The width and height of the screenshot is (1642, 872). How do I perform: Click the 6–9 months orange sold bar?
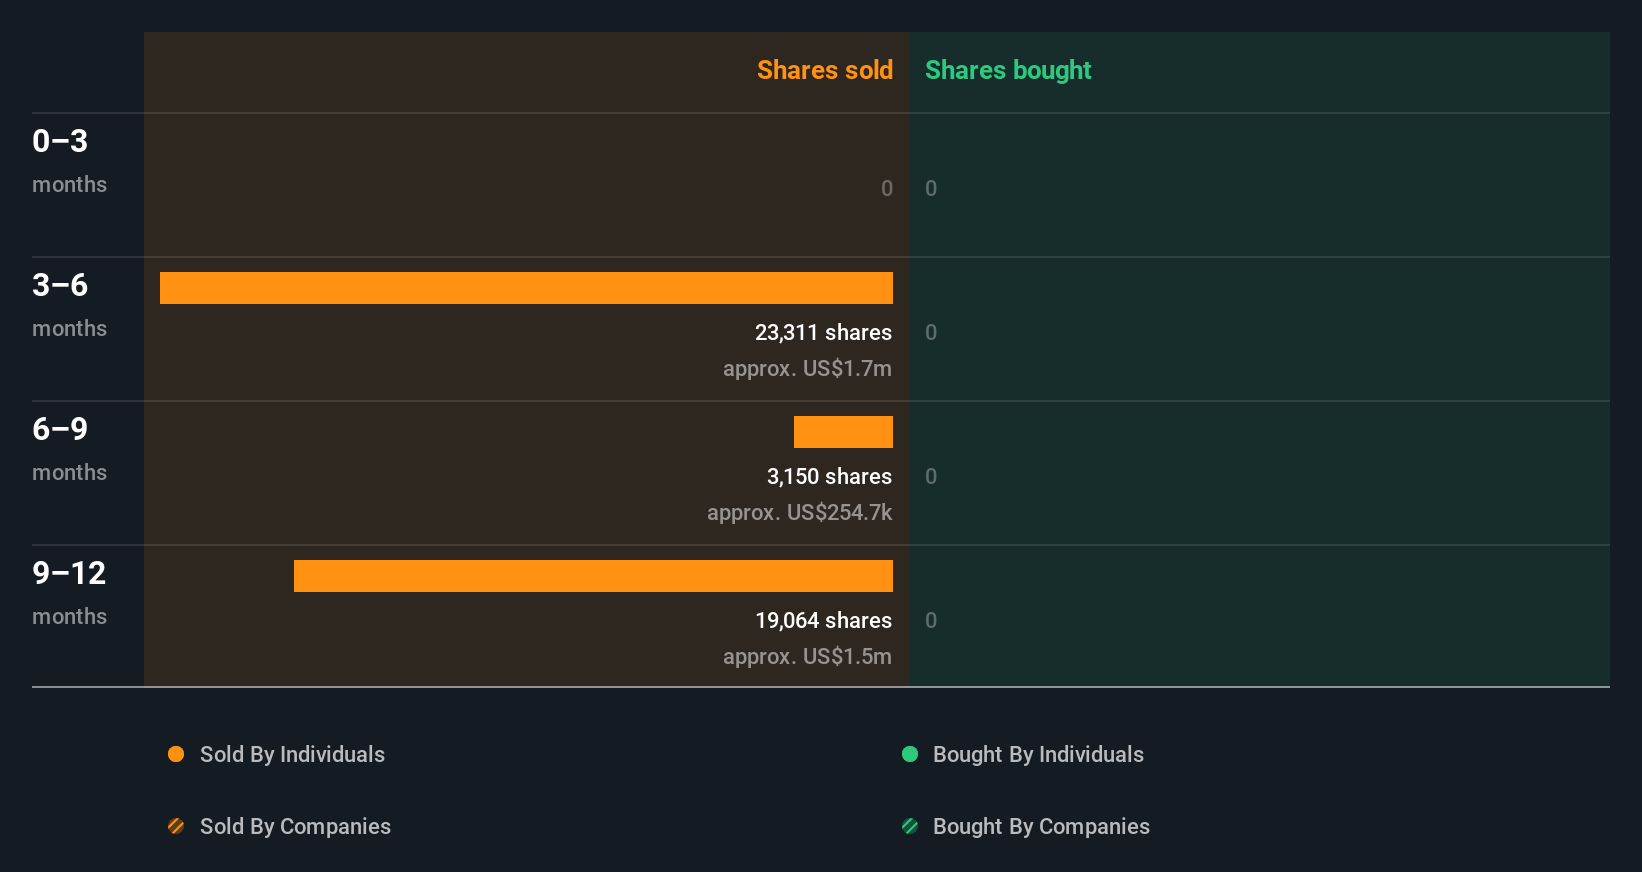(843, 432)
